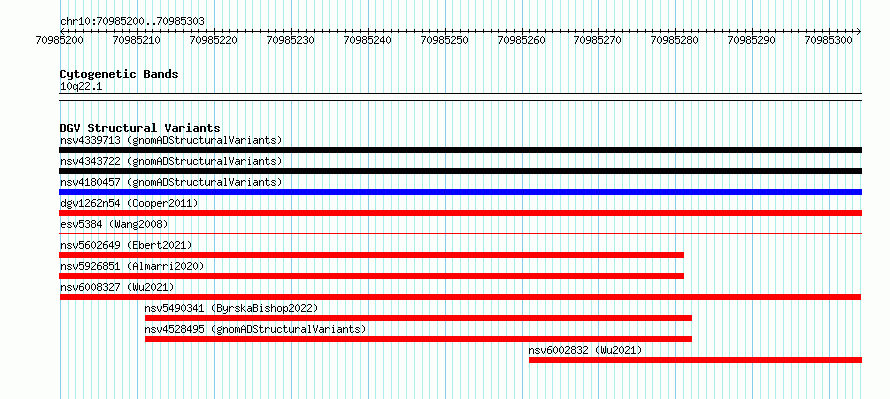
Task: Click ruler tick label 70985290
Action: click(x=752, y=40)
